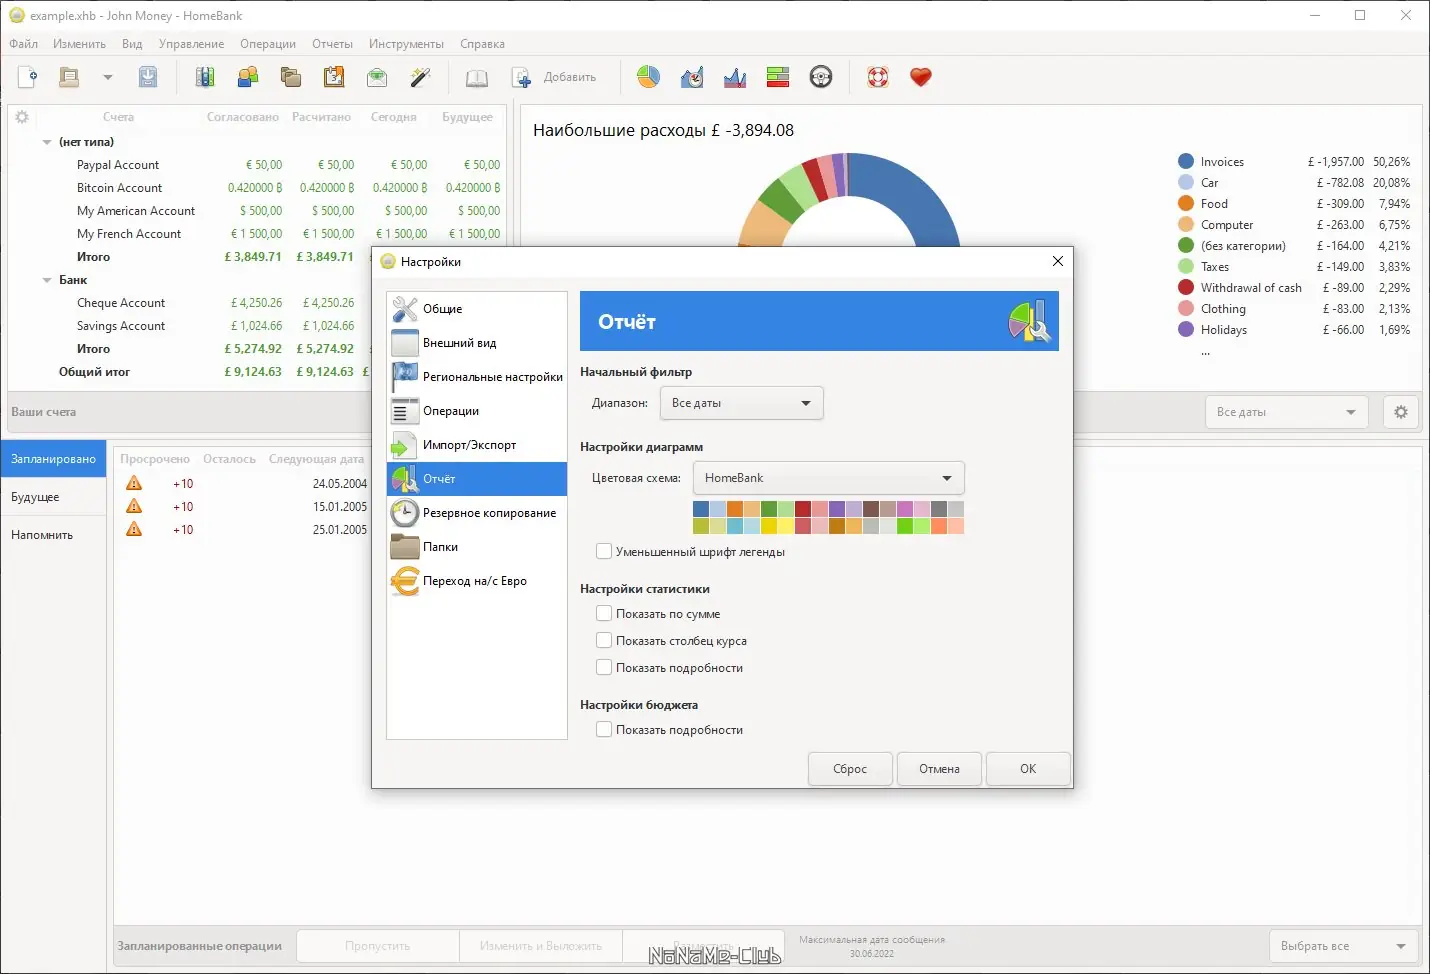Open the Справка menu

482,44
